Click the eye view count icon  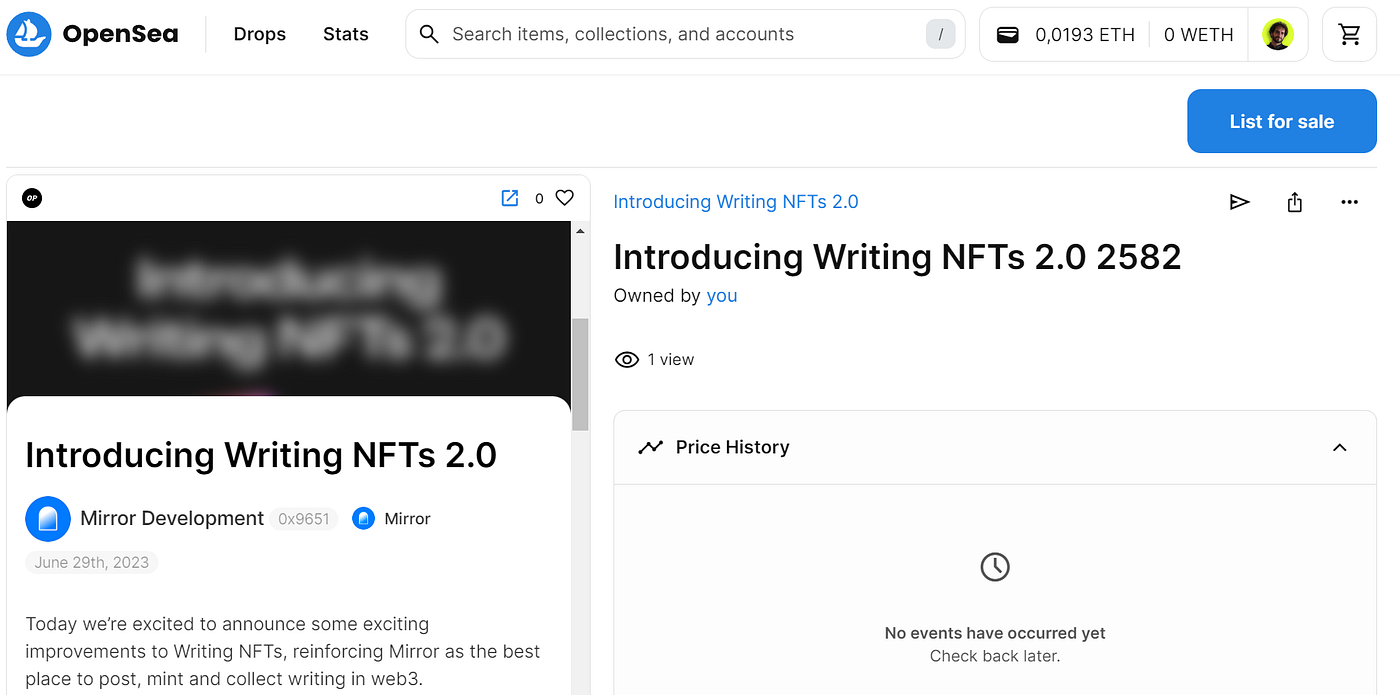point(627,360)
